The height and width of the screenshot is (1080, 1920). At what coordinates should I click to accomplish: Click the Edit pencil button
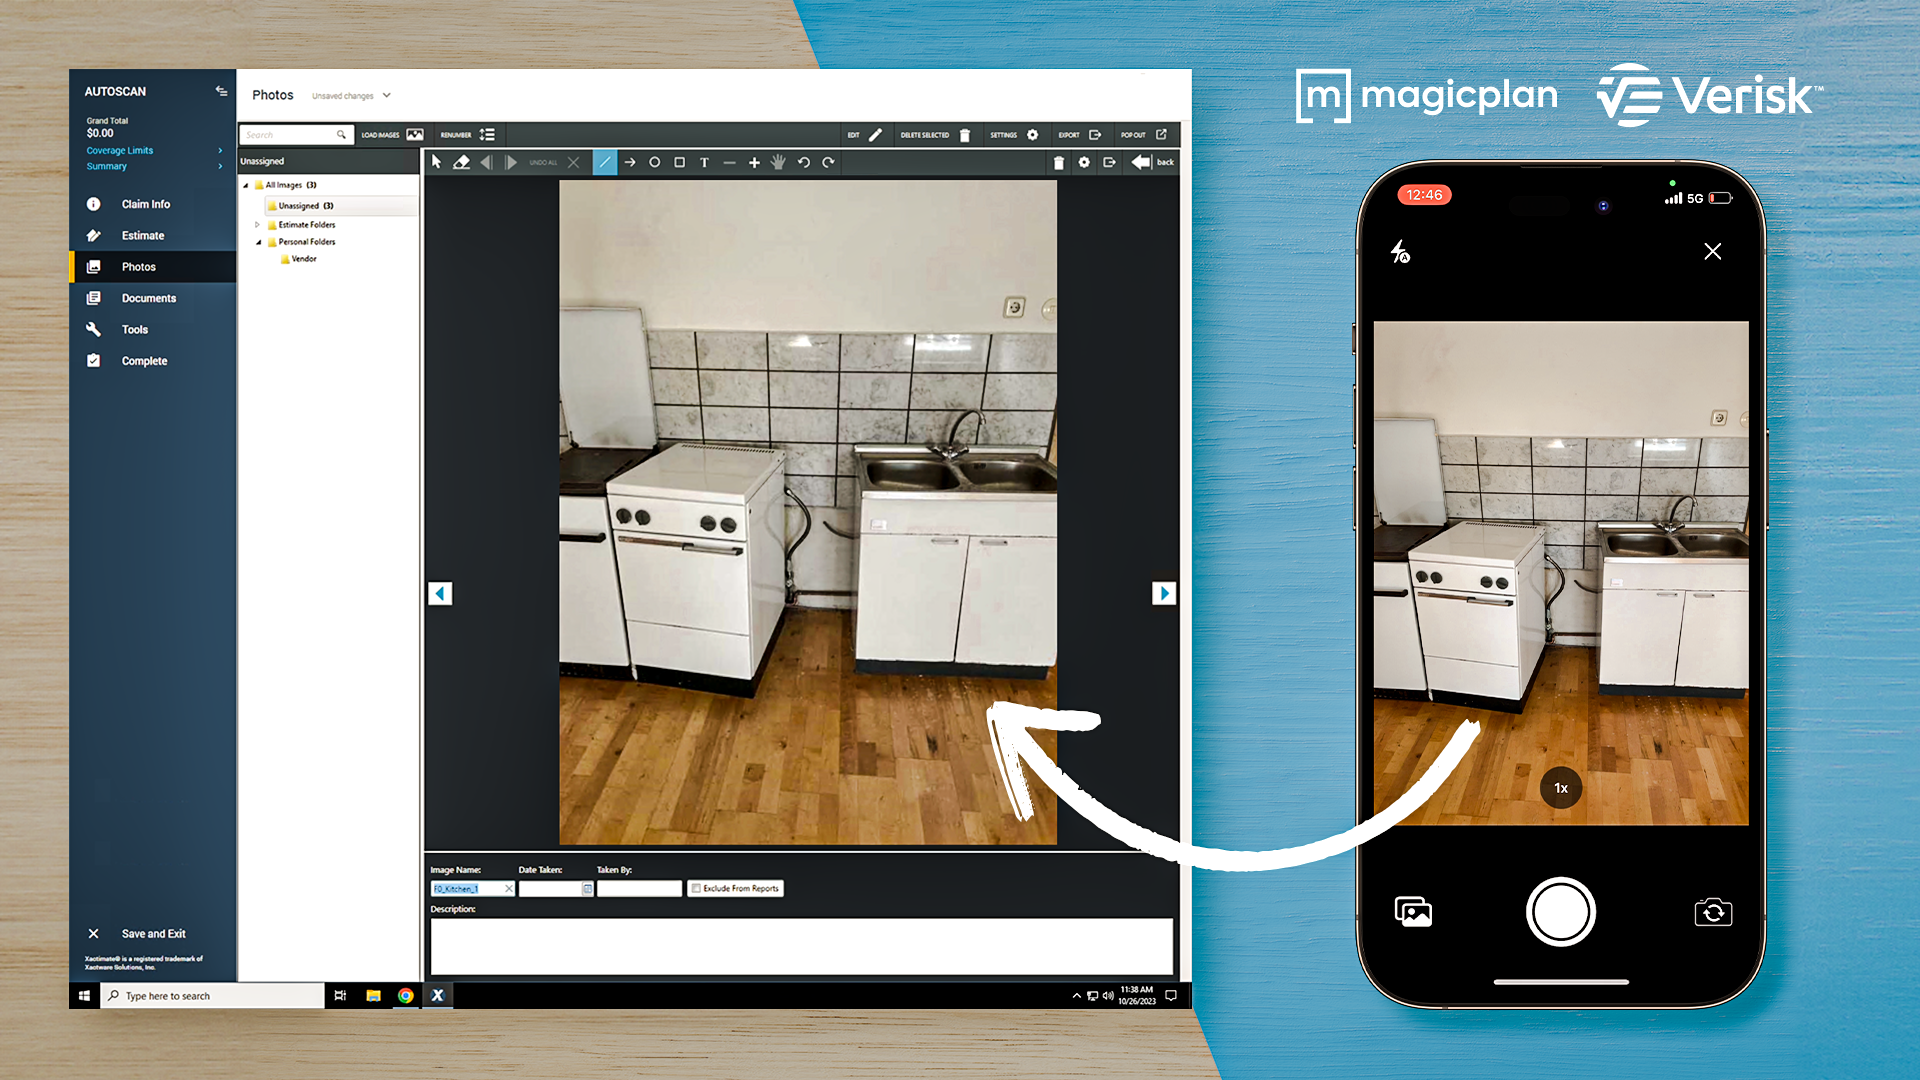[865, 135]
